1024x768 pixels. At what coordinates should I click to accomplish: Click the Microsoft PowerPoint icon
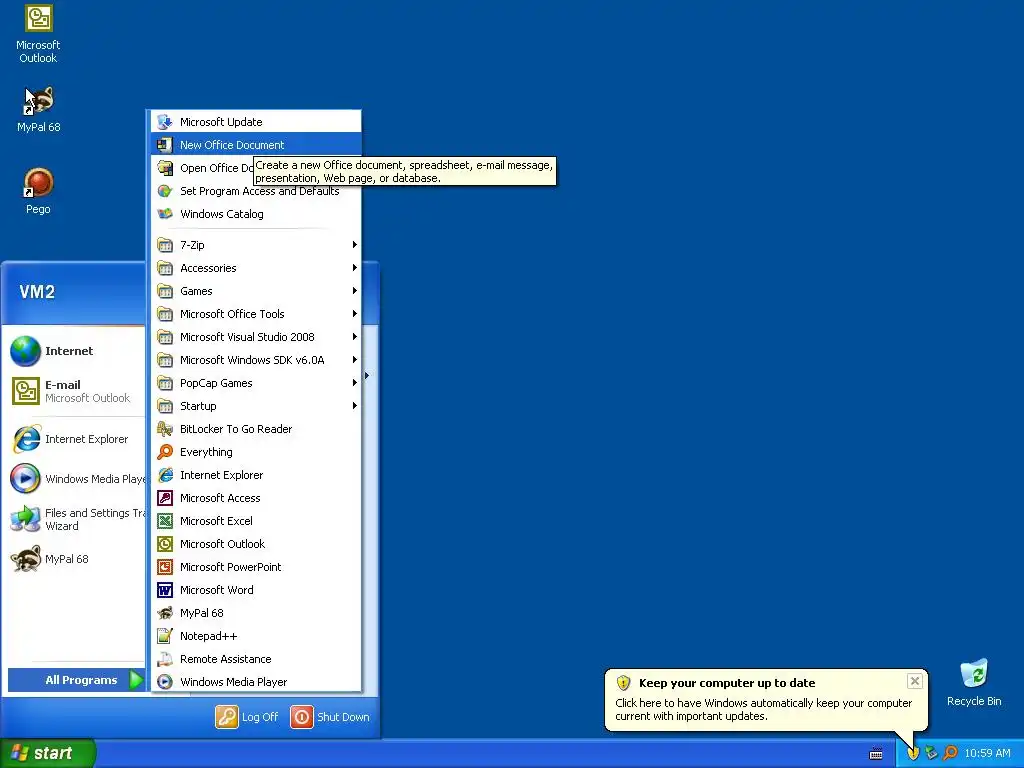click(165, 567)
